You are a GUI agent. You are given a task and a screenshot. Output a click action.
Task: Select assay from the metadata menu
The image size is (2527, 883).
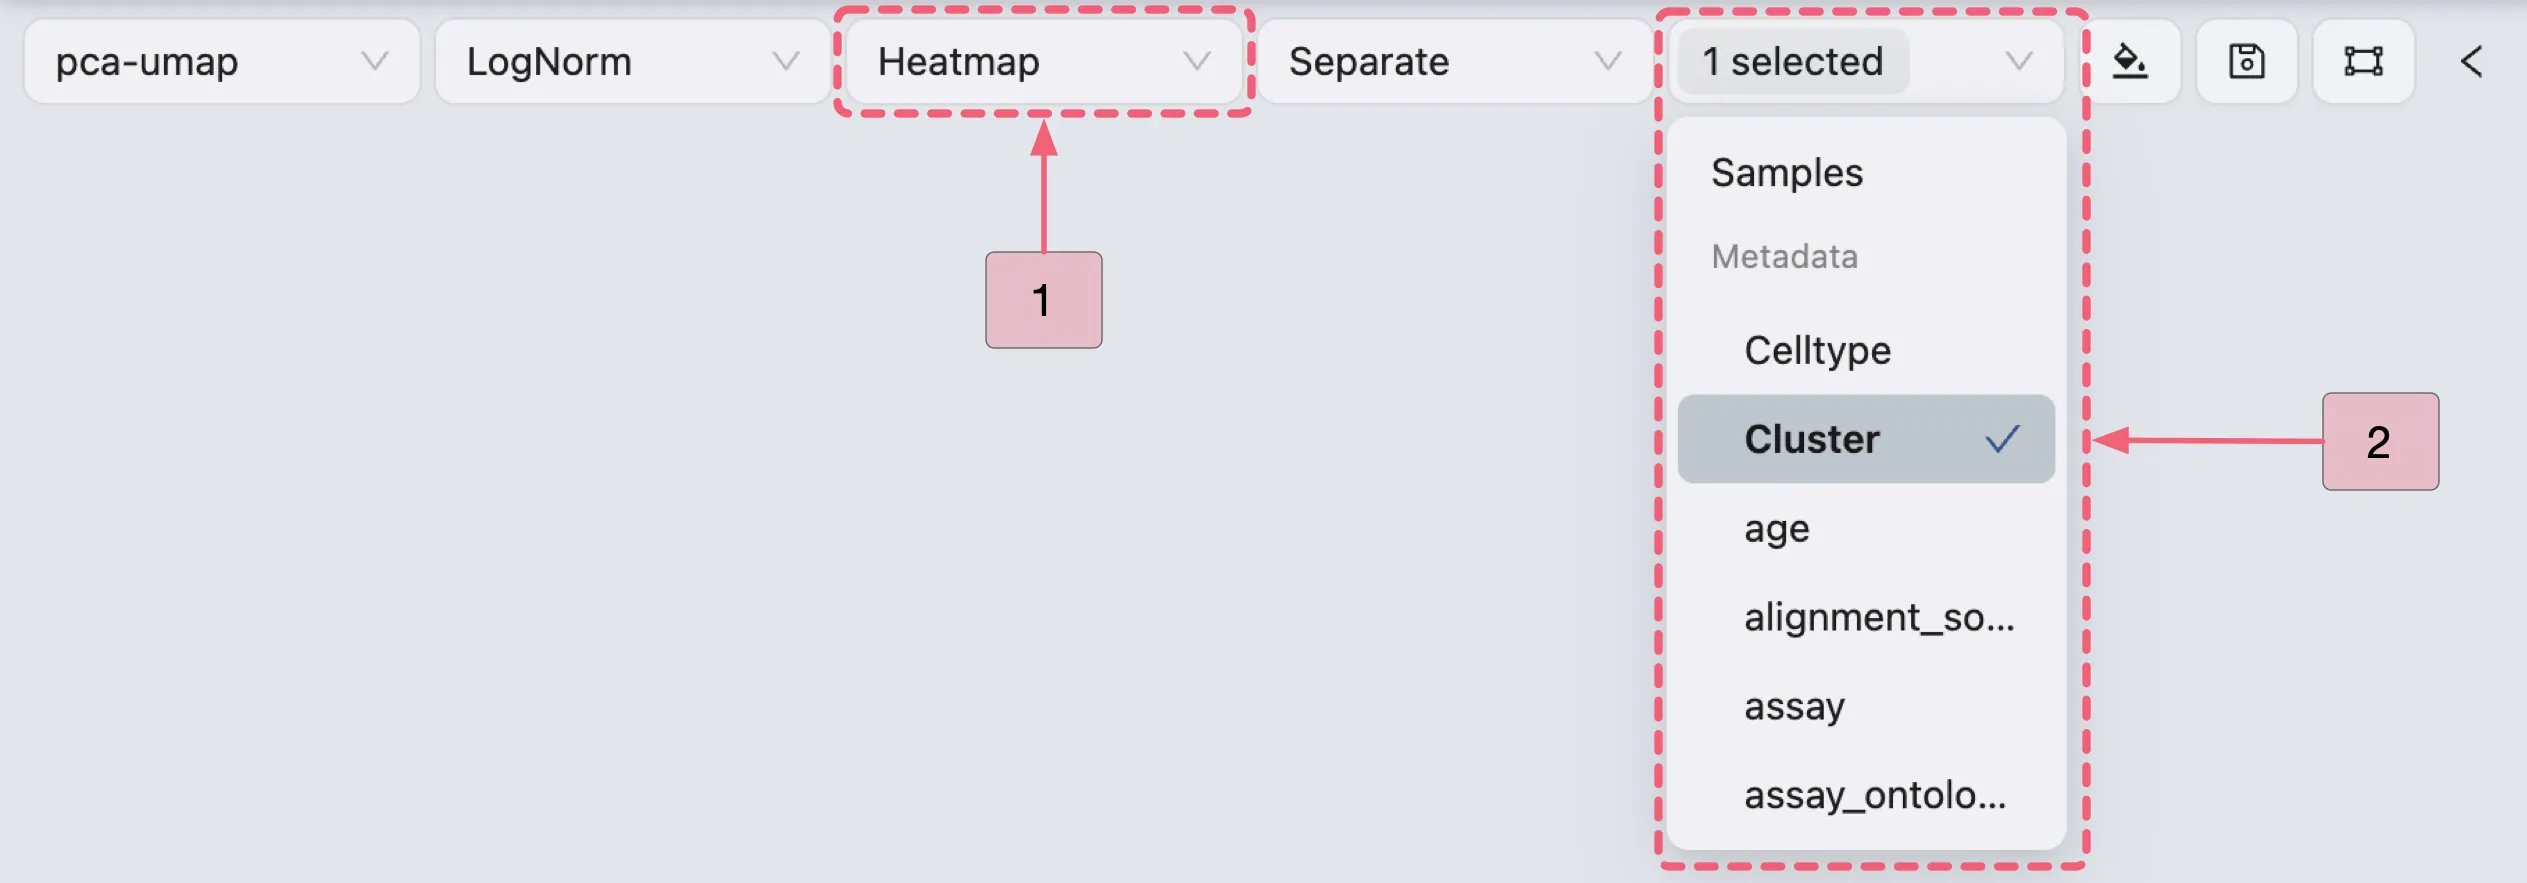pos(1795,706)
